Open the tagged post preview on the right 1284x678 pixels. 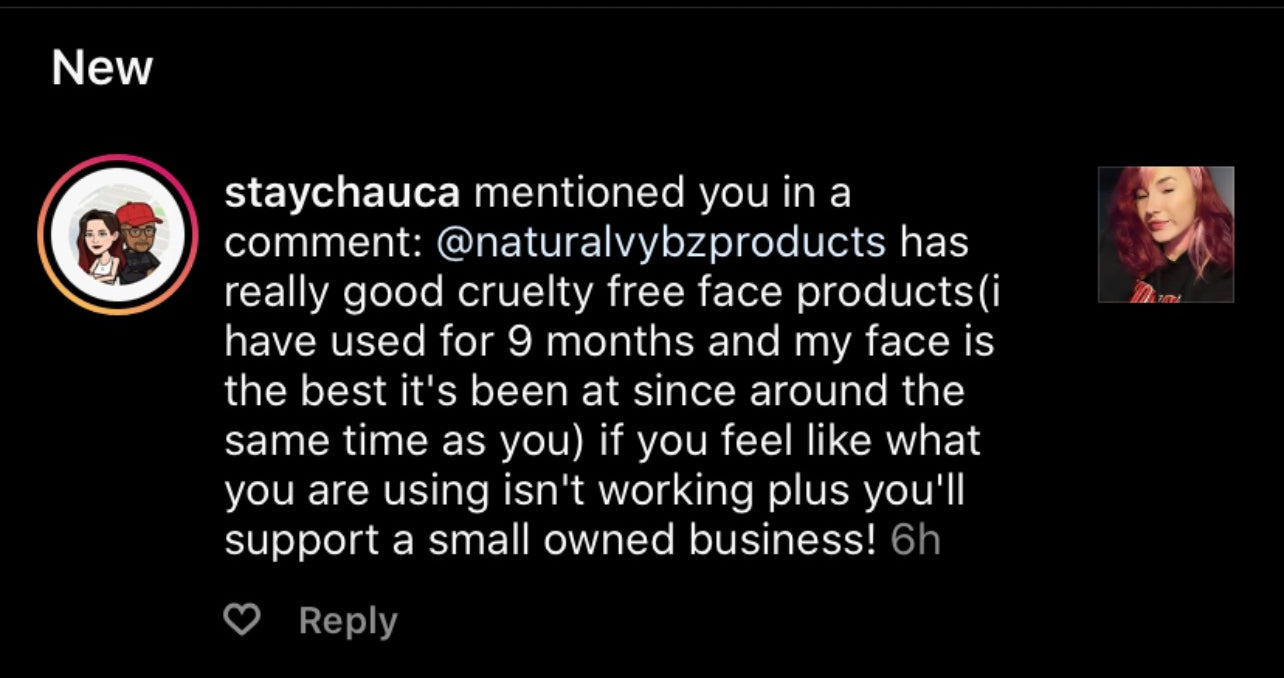[x=1166, y=235]
